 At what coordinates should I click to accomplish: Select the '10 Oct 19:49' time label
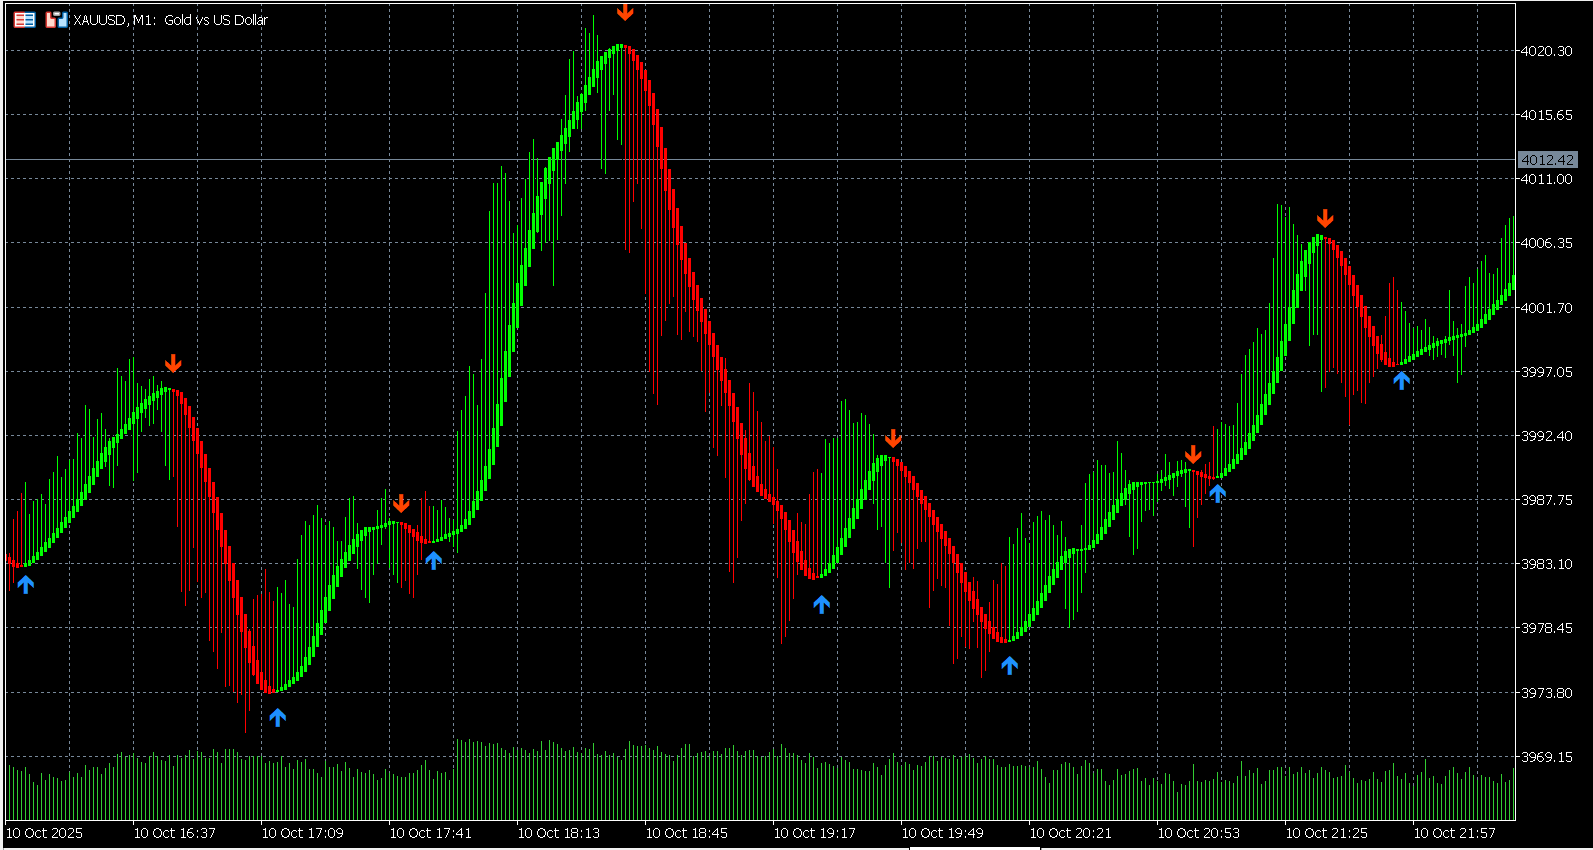tap(943, 833)
